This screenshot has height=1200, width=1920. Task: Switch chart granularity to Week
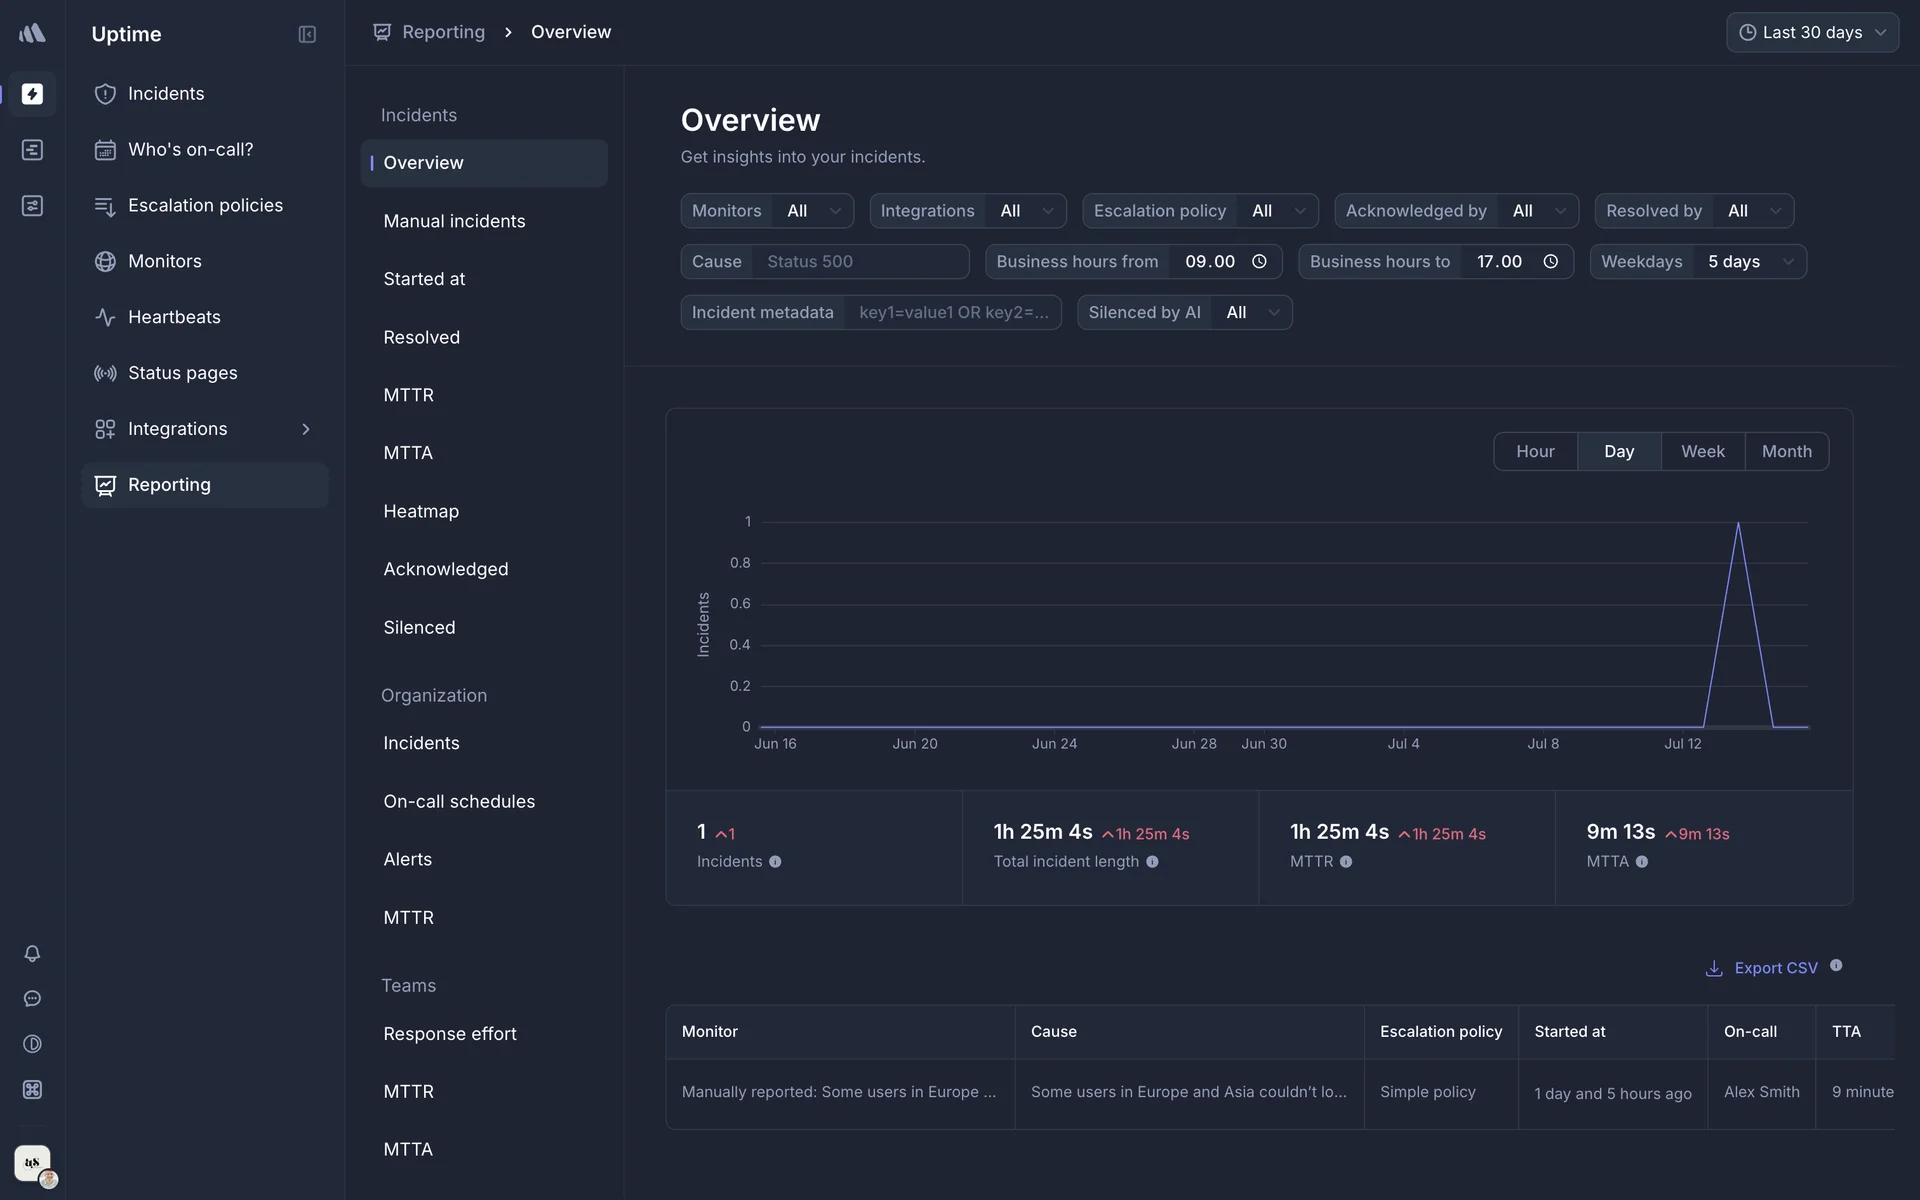(1702, 452)
